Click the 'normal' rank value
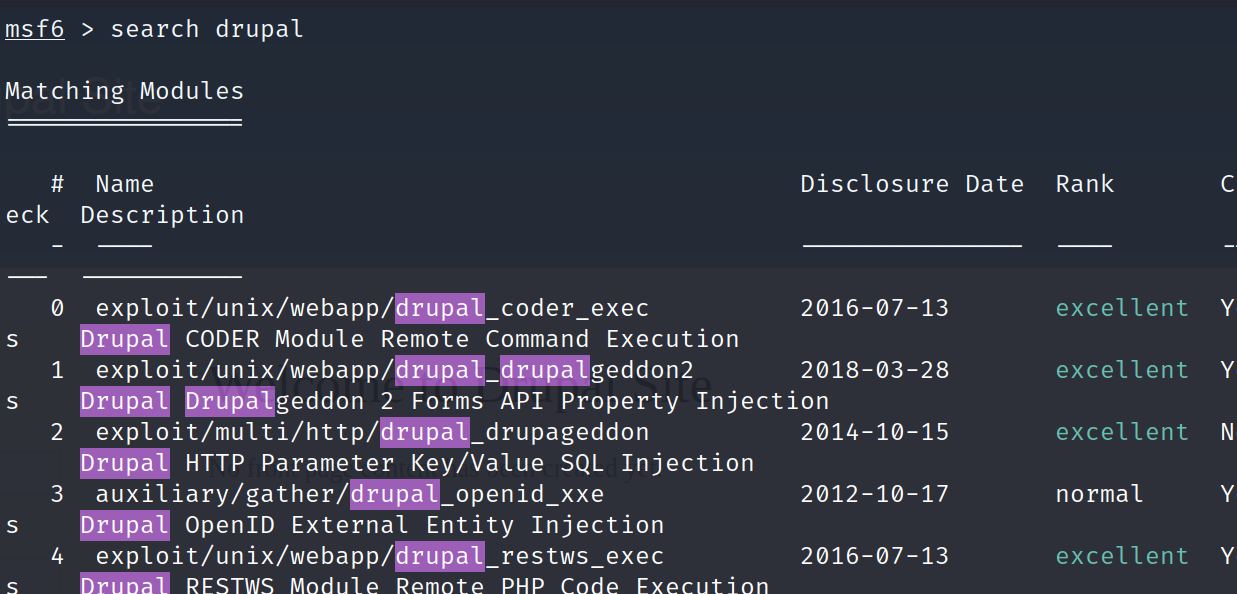This screenshot has width=1237, height=594. tap(1099, 494)
